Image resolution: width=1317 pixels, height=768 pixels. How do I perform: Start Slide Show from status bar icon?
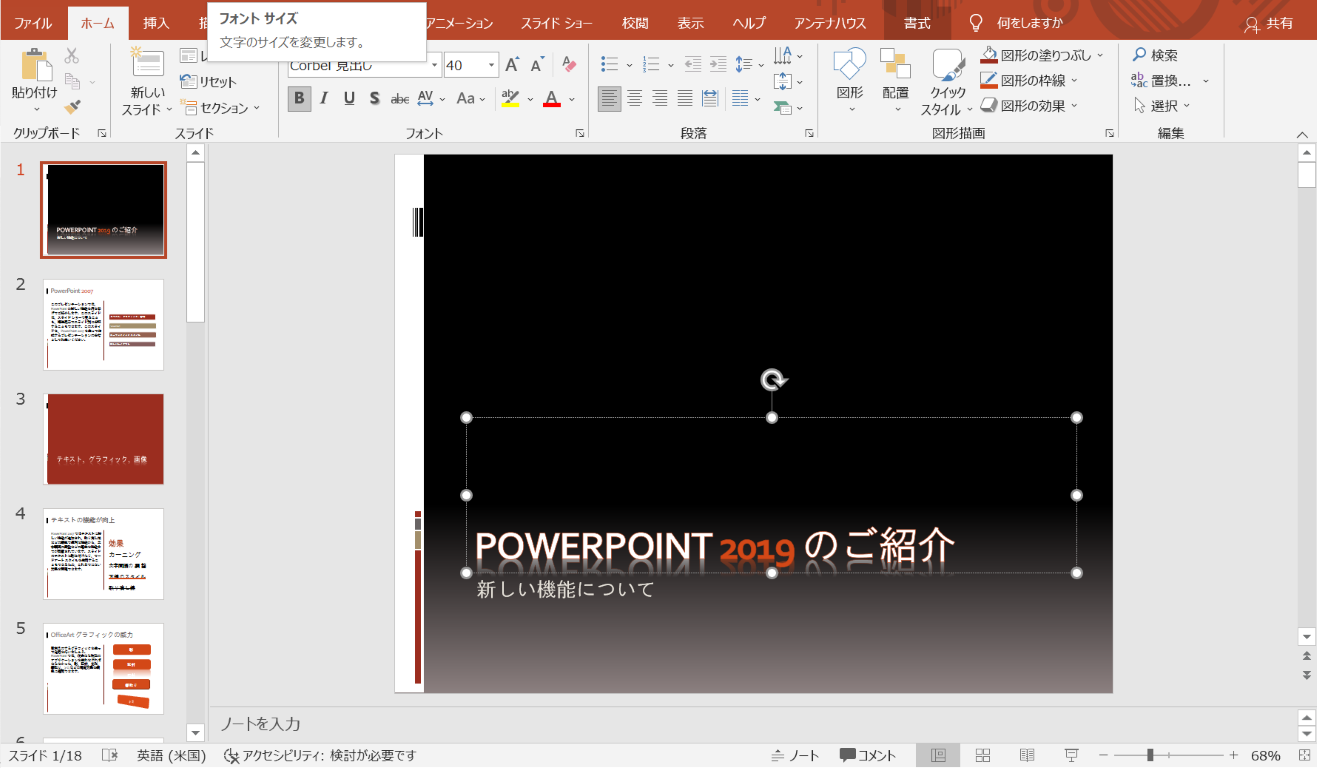pos(1071,755)
